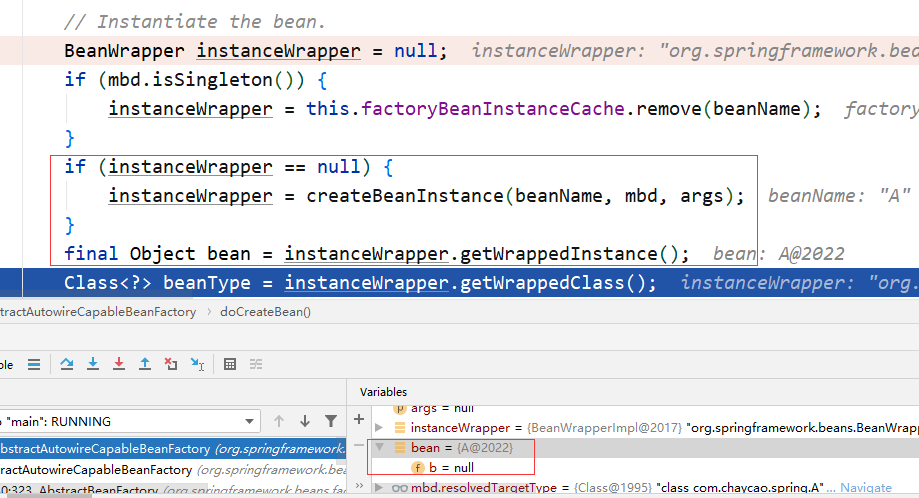Viewport: 919px width, 498px height.
Task: Select the second AbstractAutowireCapableBeanFactory stack frame
Action: point(95,469)
